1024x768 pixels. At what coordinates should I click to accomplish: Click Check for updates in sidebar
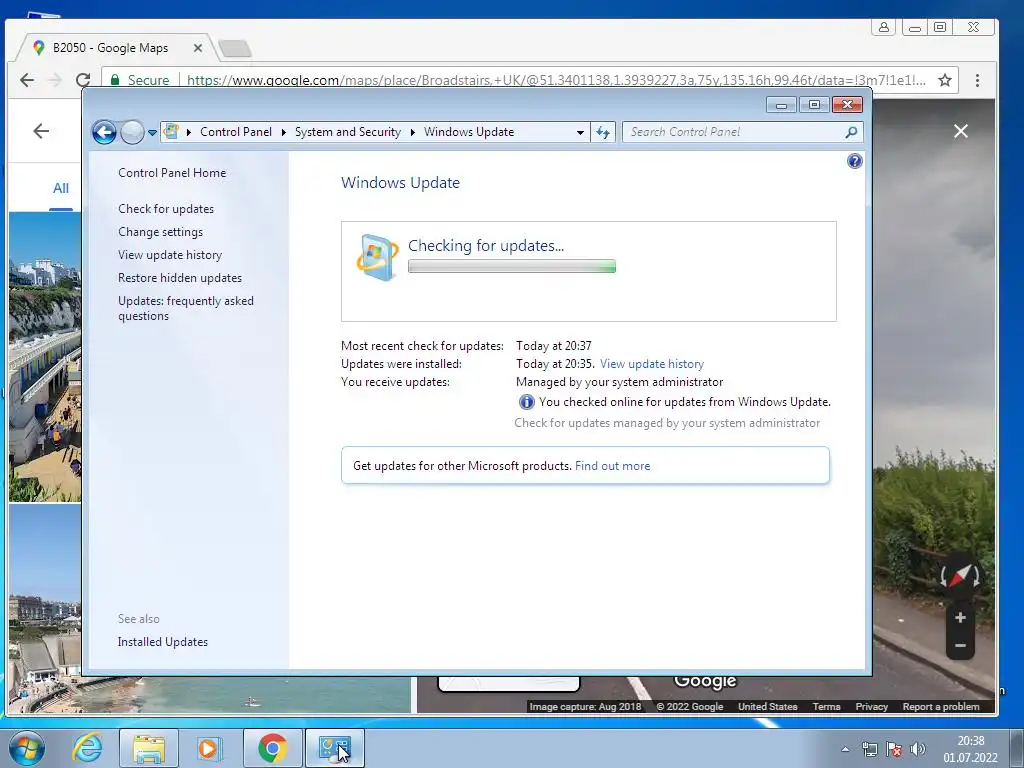[166, 209]
